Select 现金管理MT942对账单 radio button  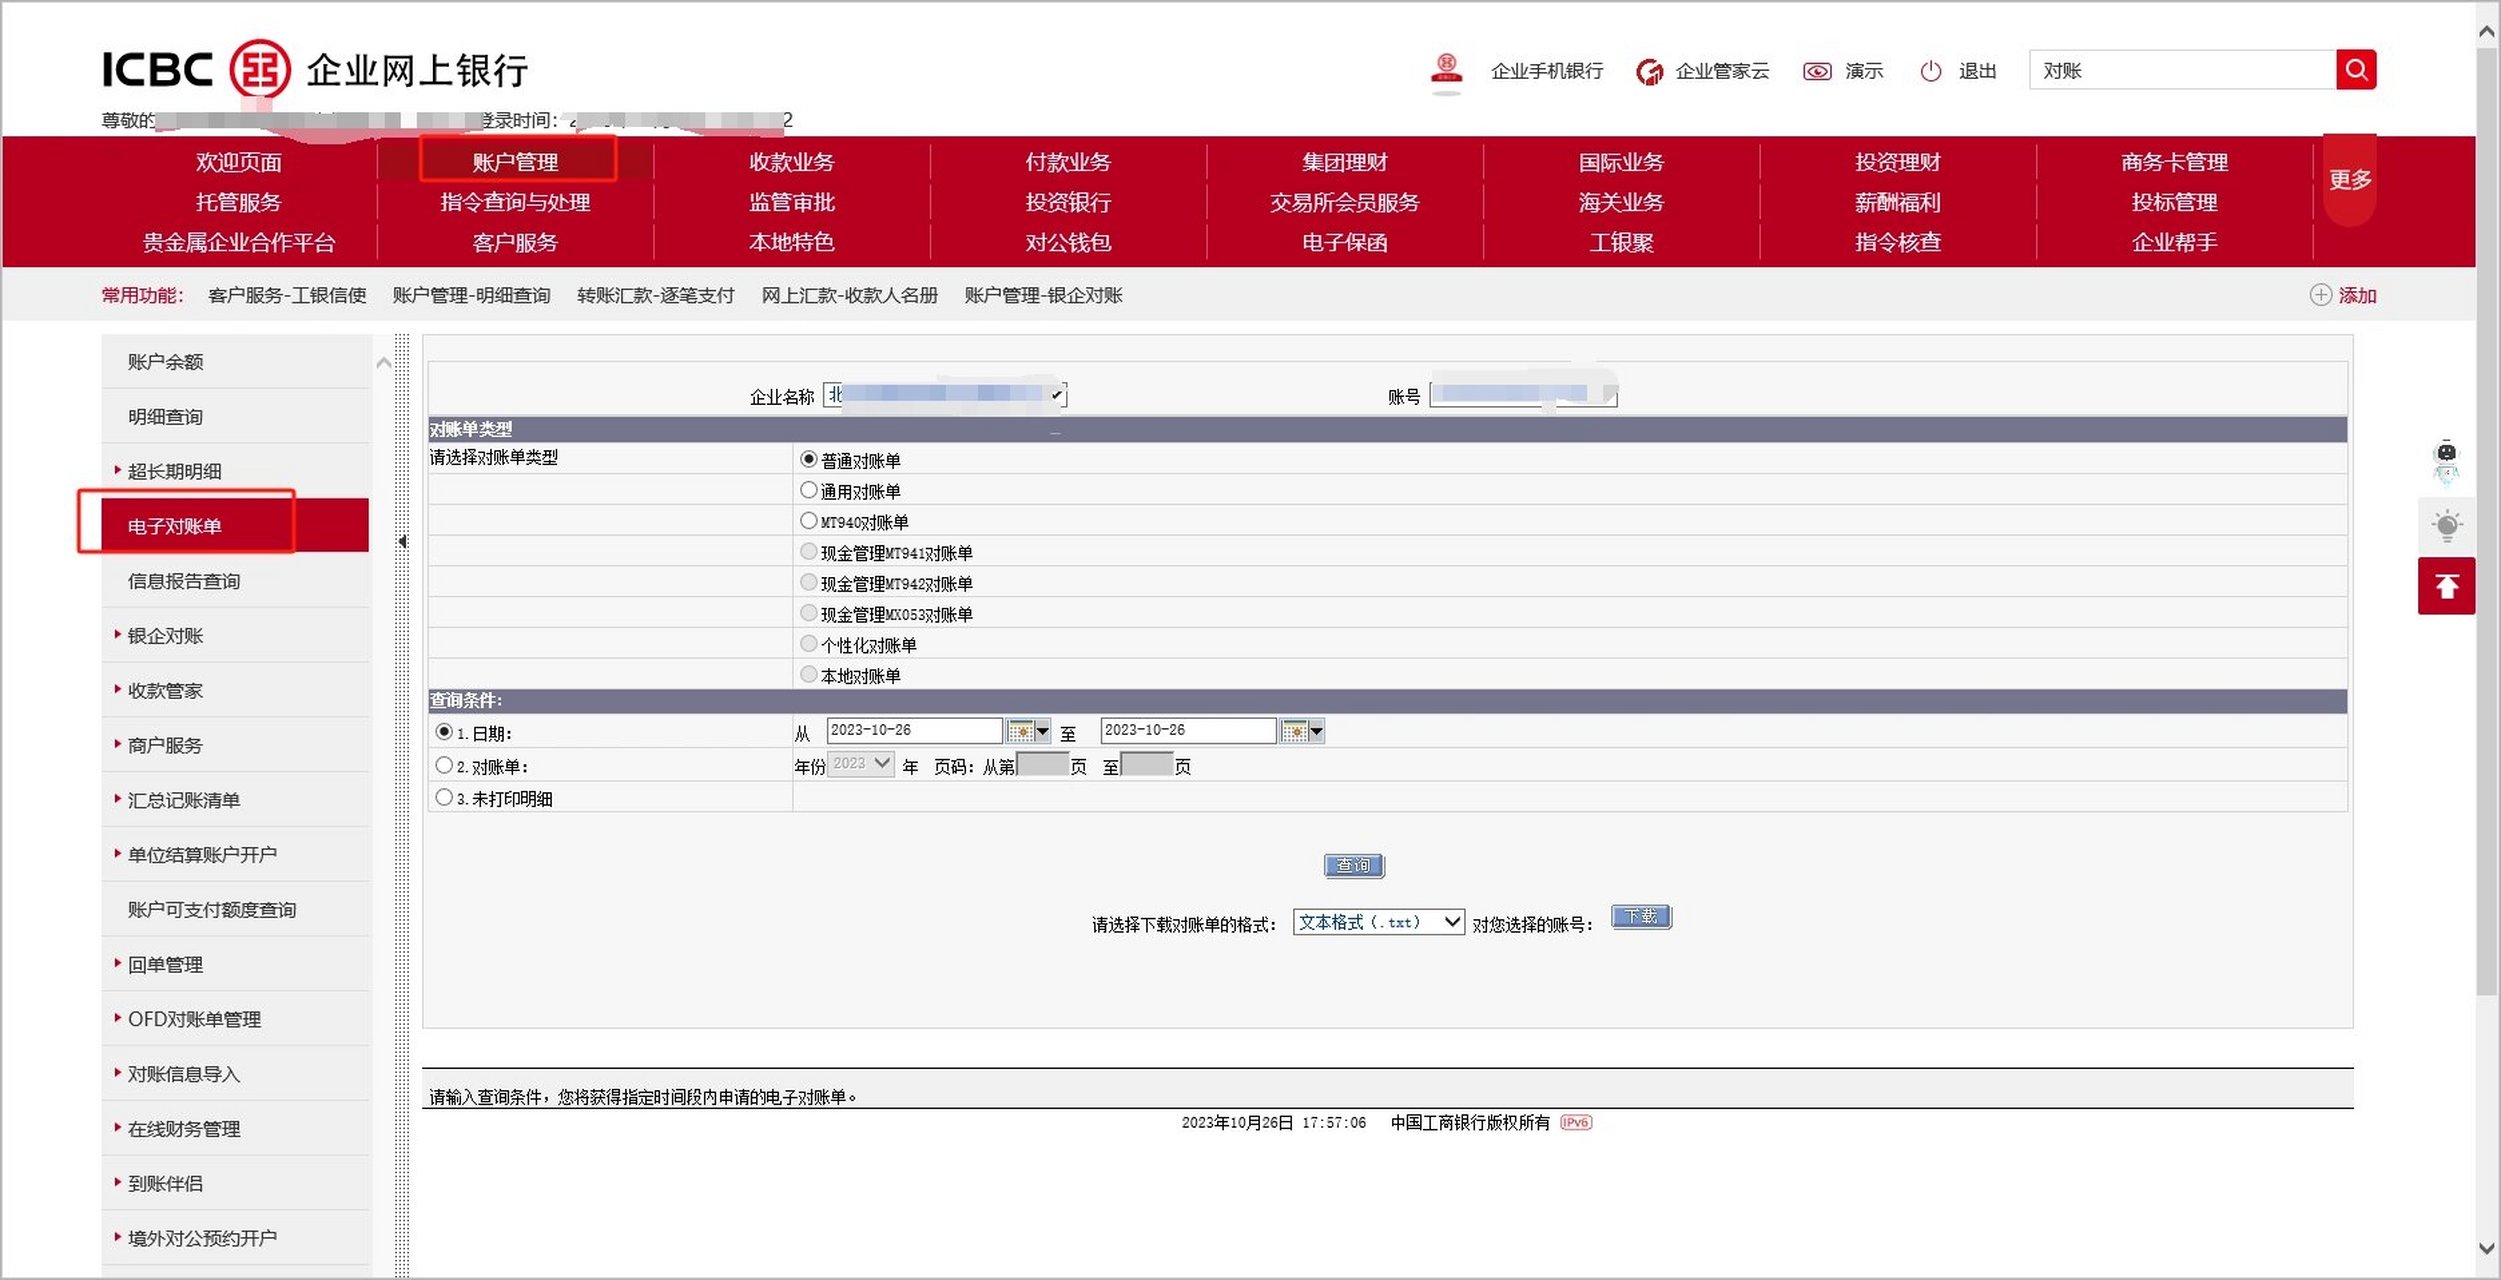808,582
